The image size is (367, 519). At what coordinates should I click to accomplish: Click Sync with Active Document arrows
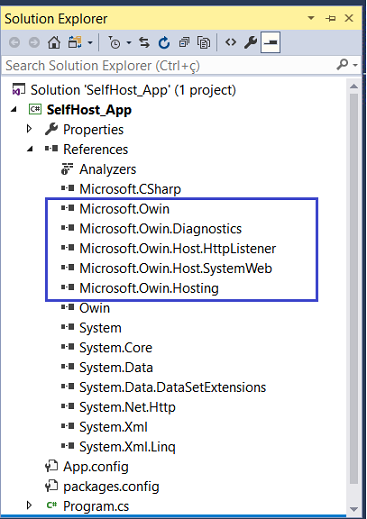144,43
